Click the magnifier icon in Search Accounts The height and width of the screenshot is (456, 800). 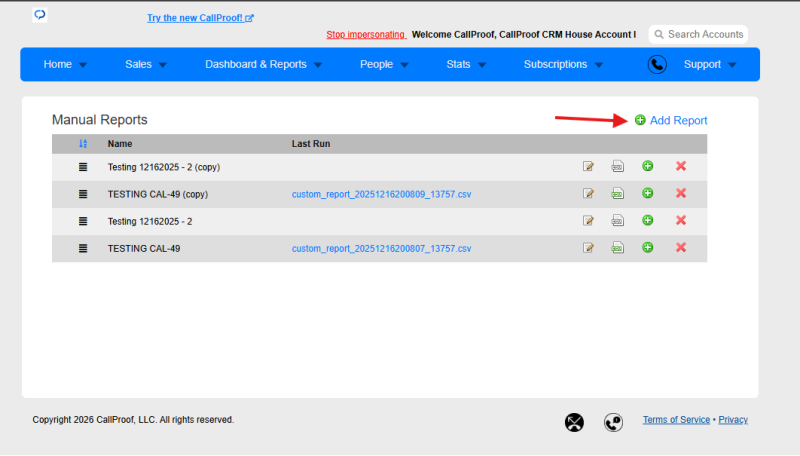point(659,34)
